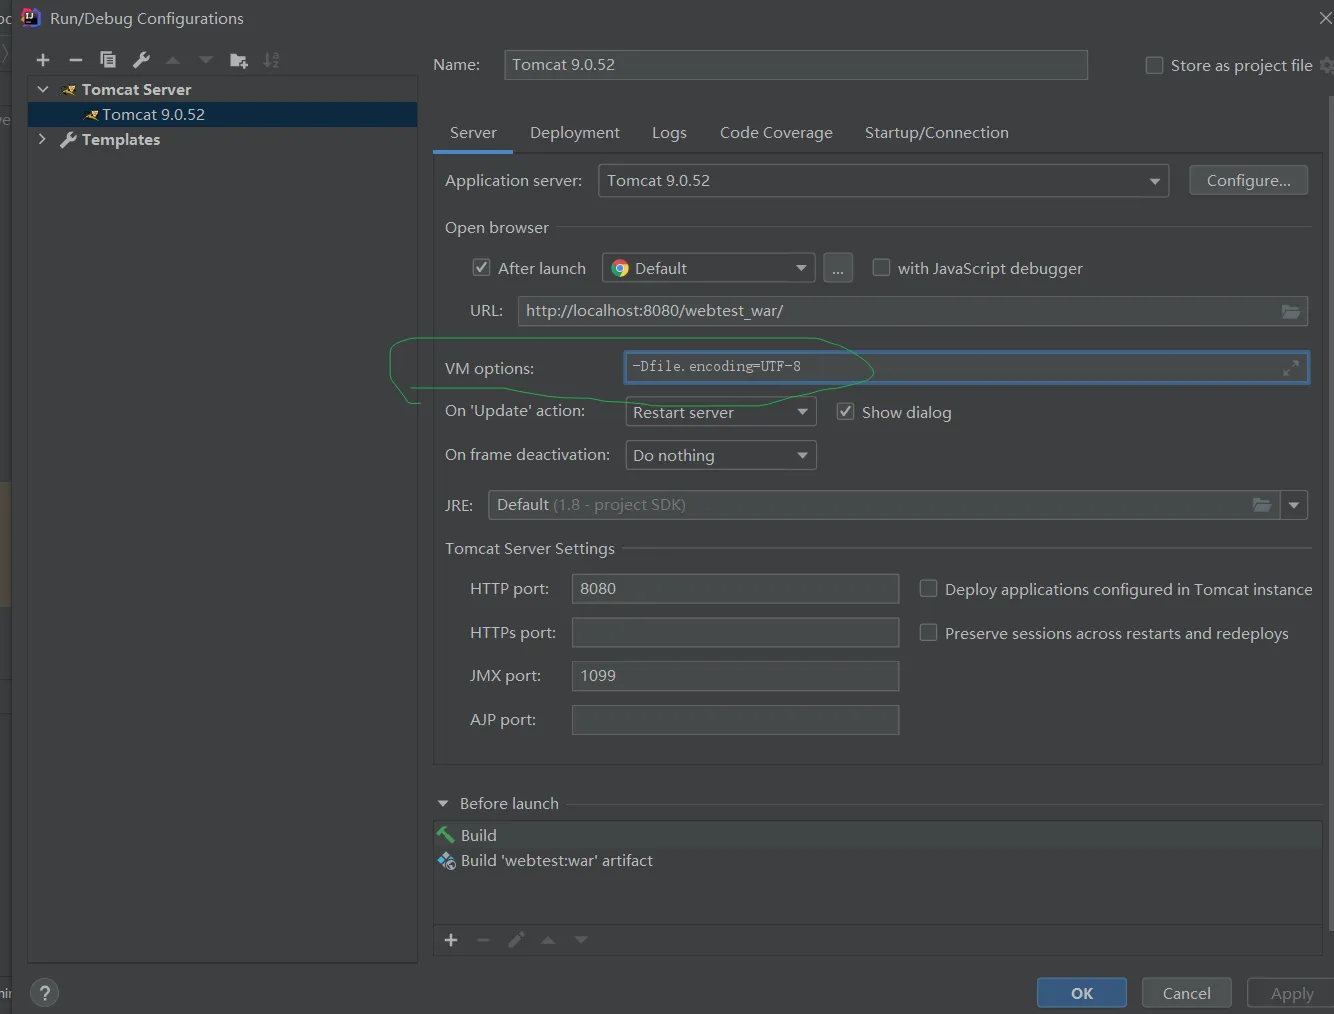Open JRE dropdown arrow
The height and width of the screenshot is (1014, 1334).
point(1294,505)
